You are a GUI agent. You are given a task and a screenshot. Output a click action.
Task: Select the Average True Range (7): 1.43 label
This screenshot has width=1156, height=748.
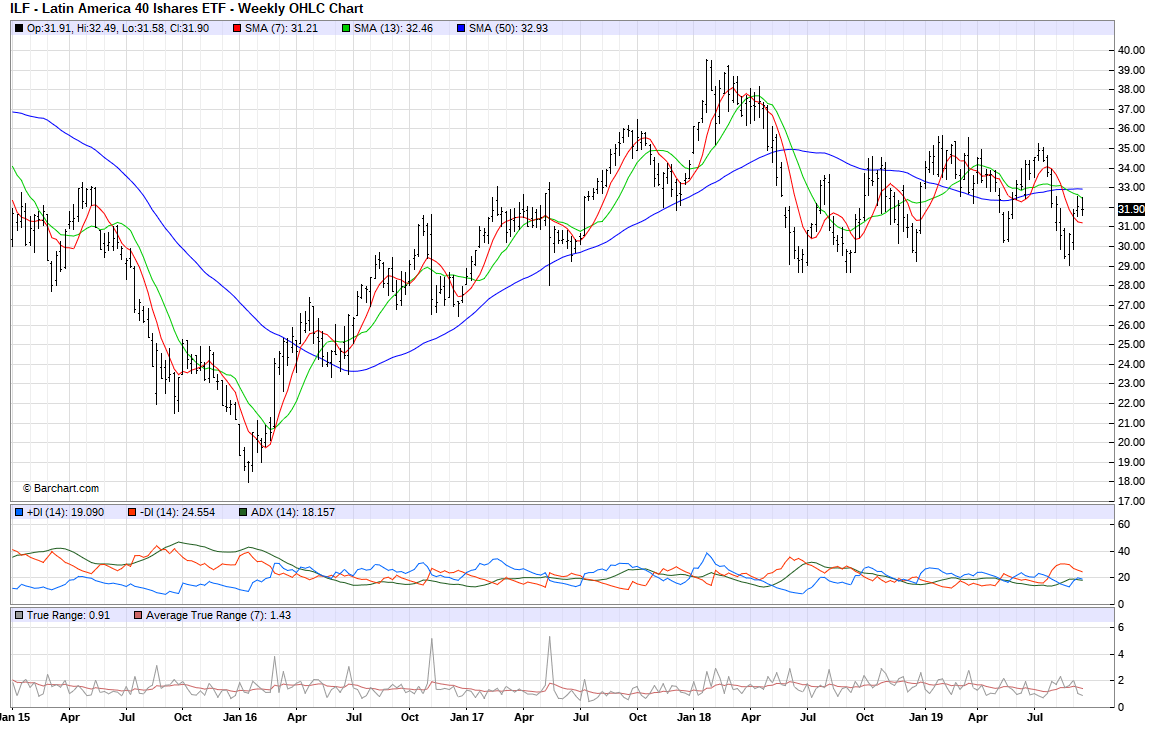point(218,615)
